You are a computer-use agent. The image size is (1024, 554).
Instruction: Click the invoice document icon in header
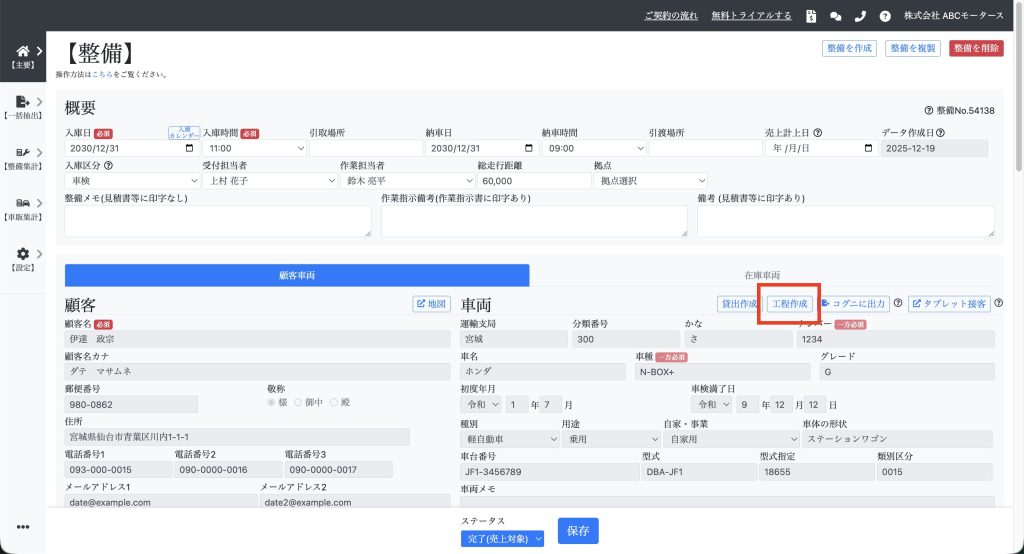[x=811, y=16]
